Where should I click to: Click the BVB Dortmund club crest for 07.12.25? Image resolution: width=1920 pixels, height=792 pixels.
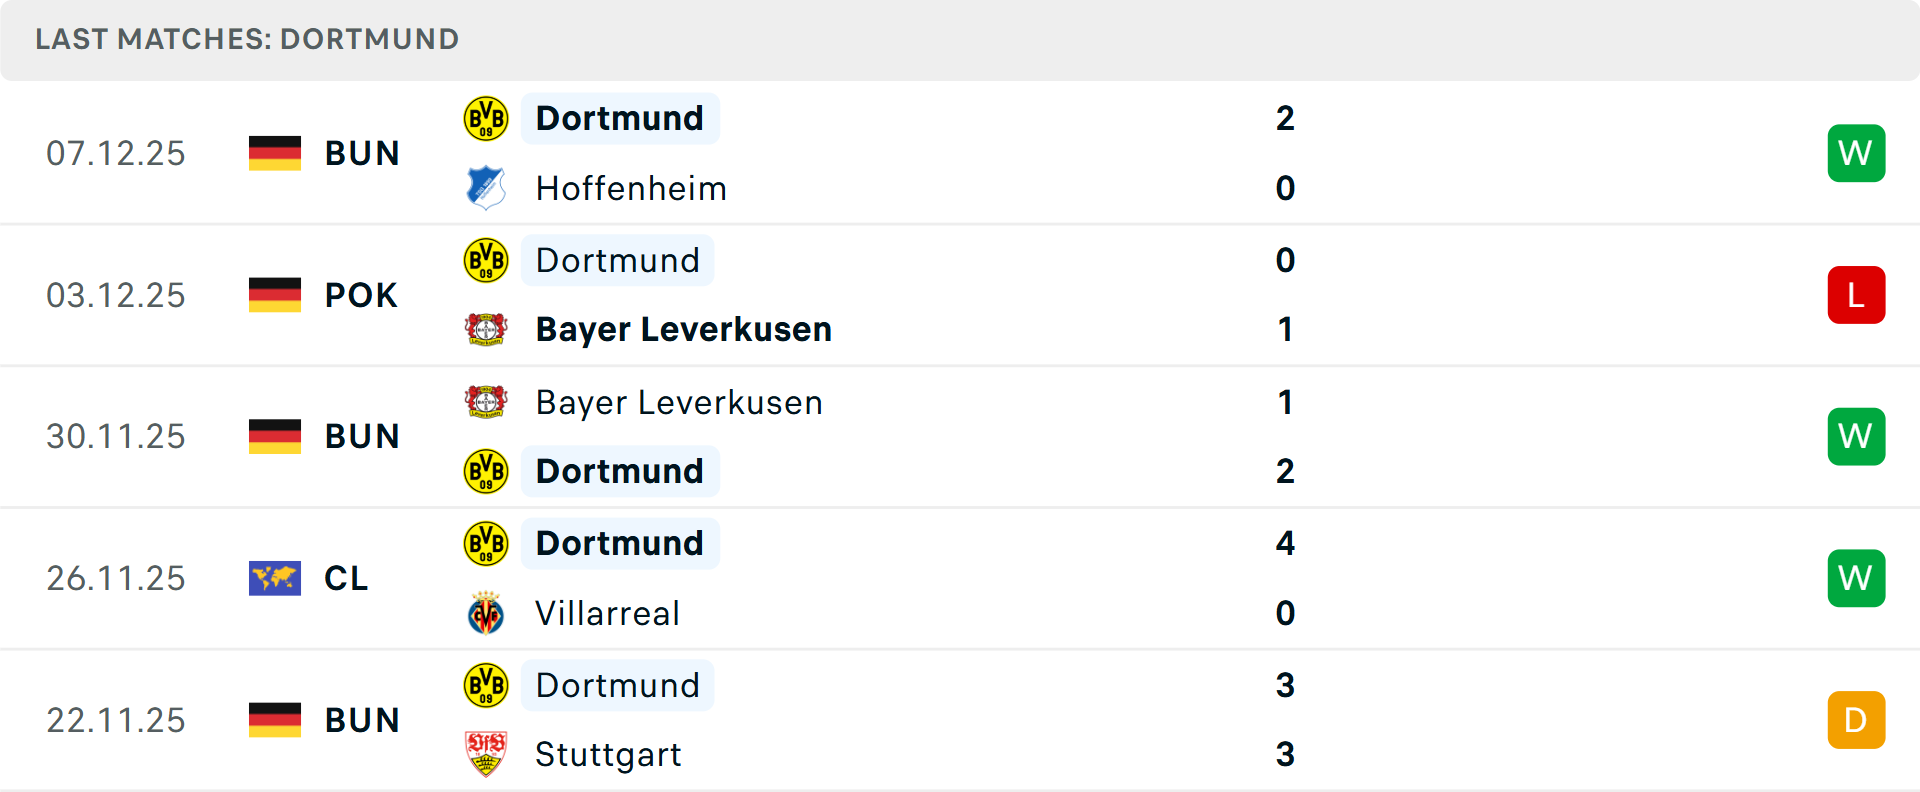[x=486, y=117]
